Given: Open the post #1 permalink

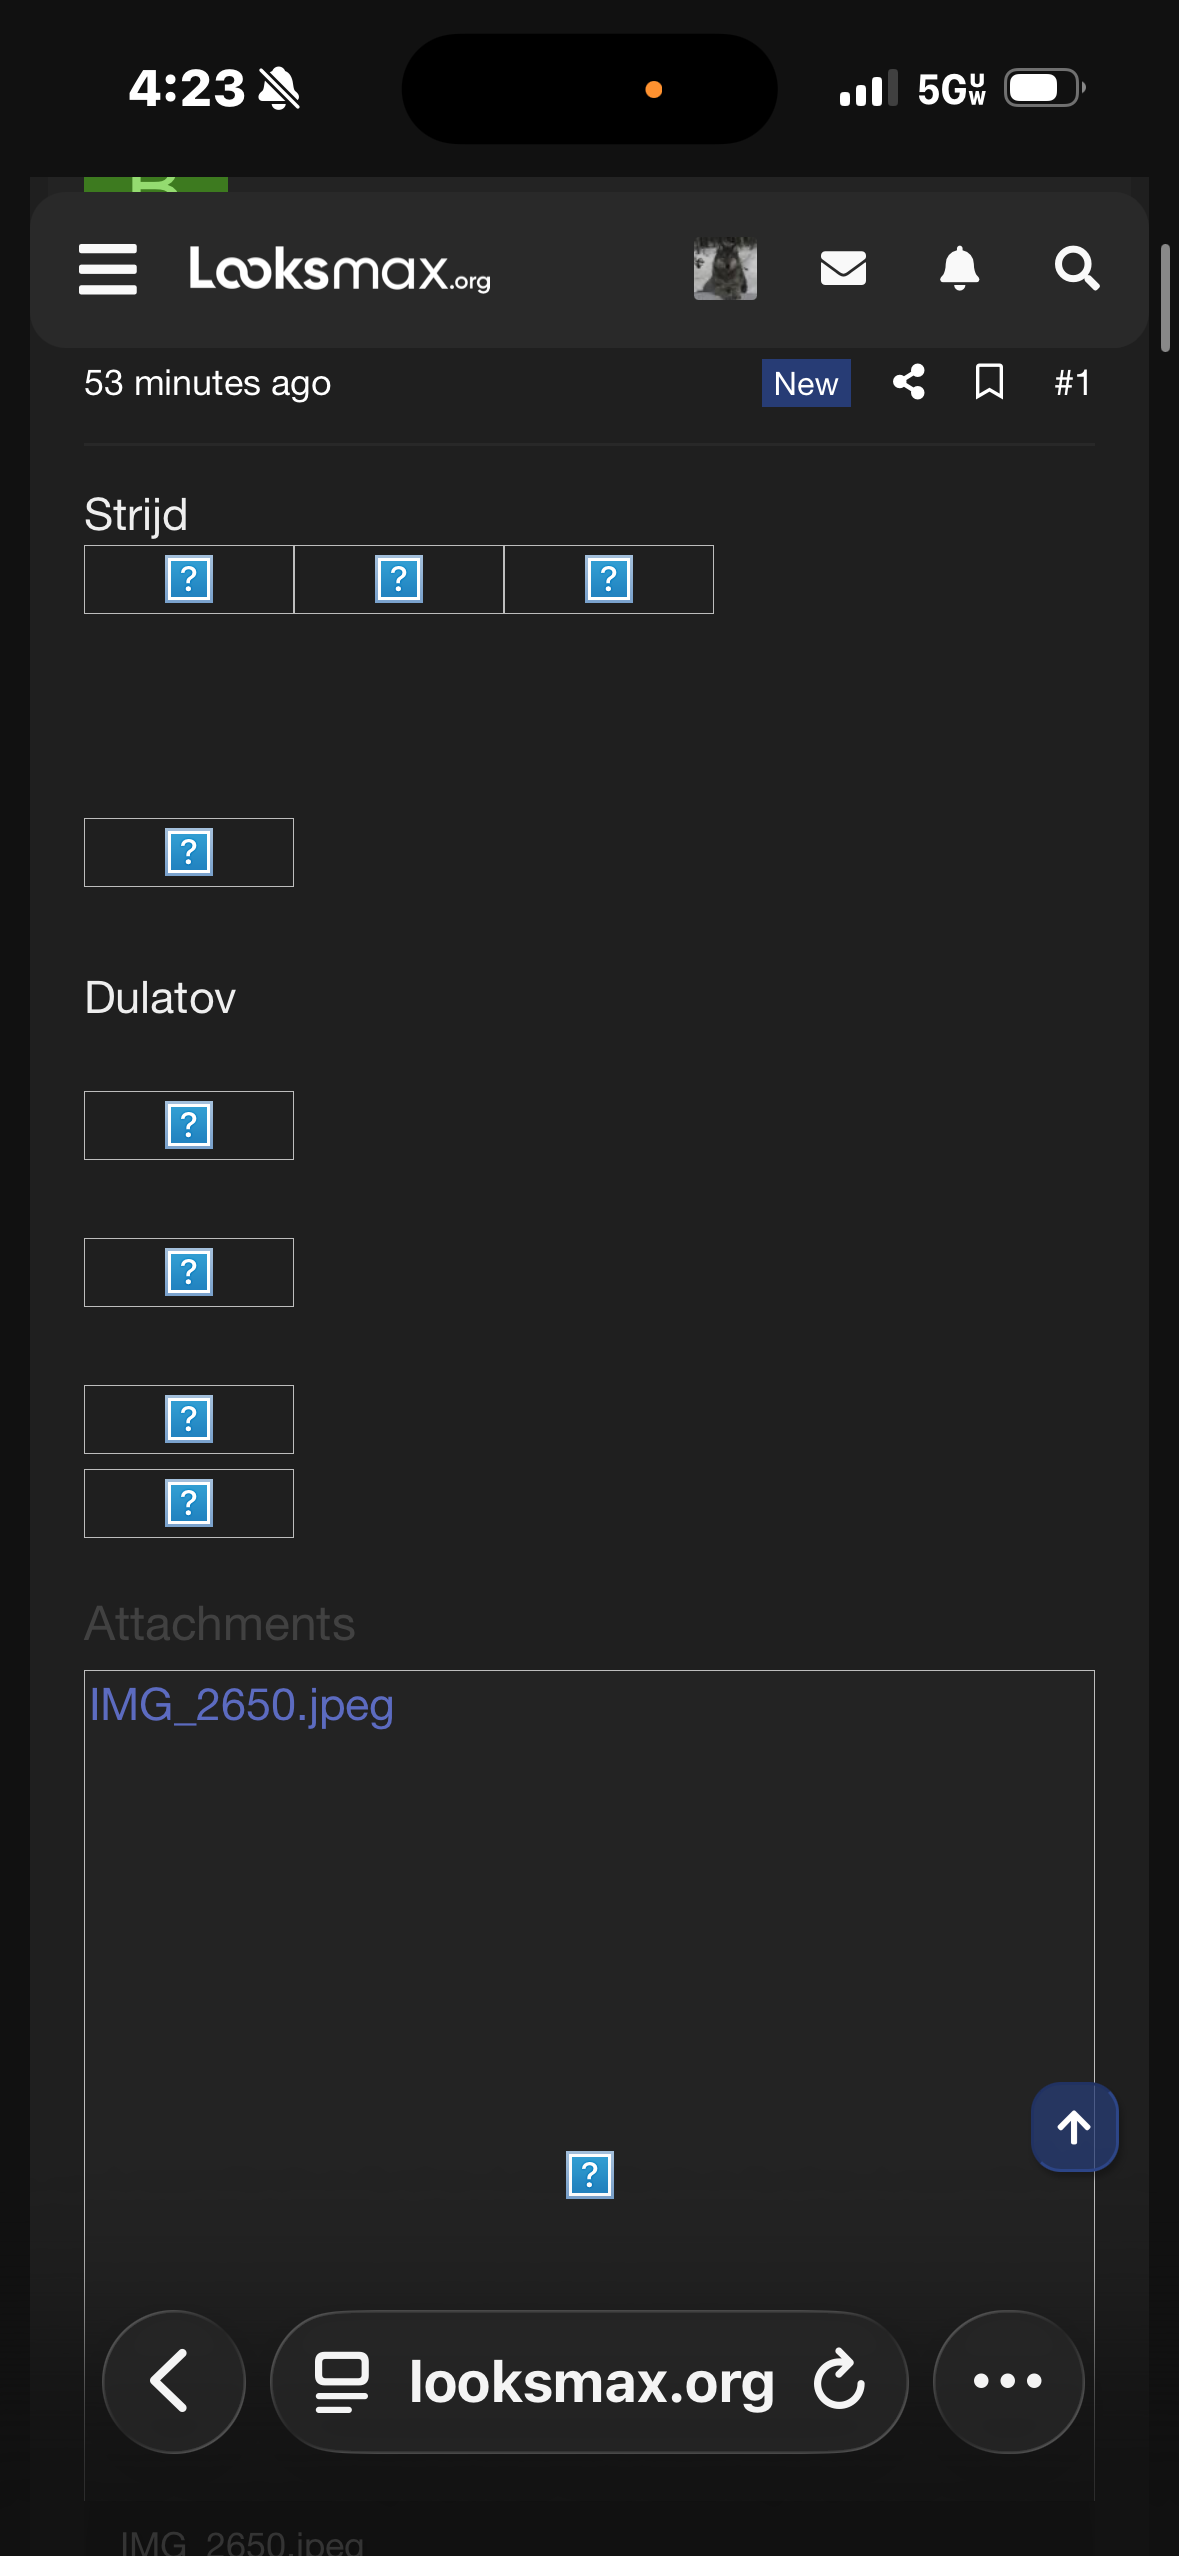Looking at the screenshot, I should tap(1072, 383).
